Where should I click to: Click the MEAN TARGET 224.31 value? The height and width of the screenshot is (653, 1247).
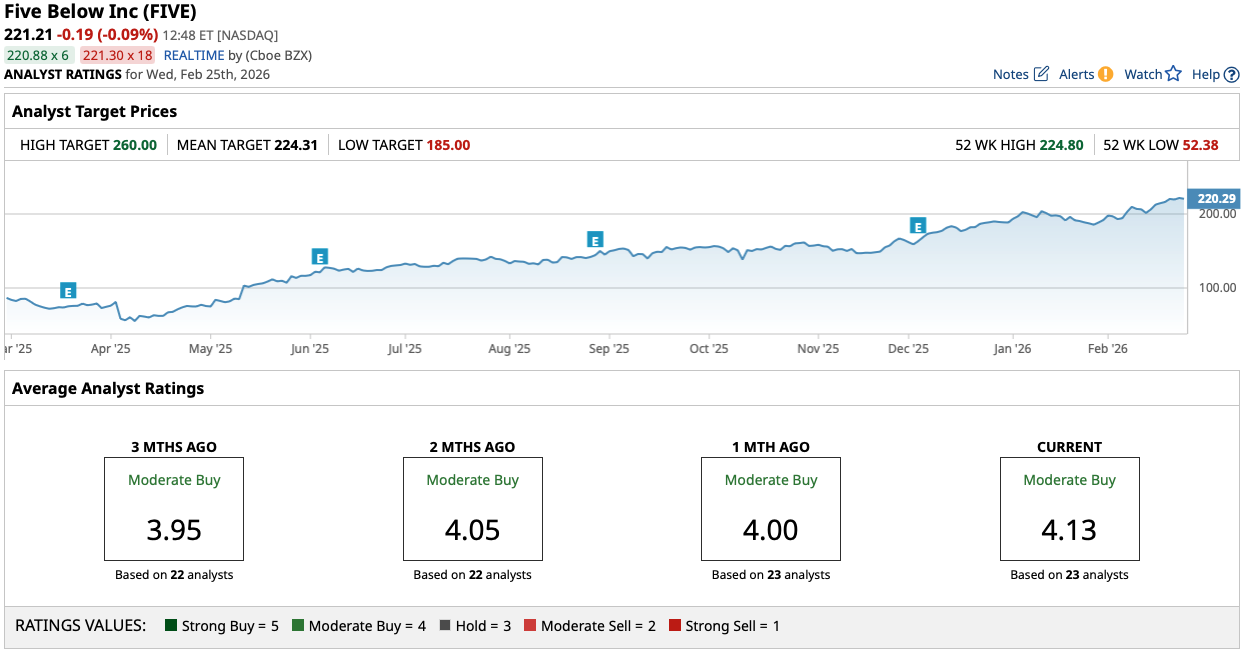[x=296, y=145]
